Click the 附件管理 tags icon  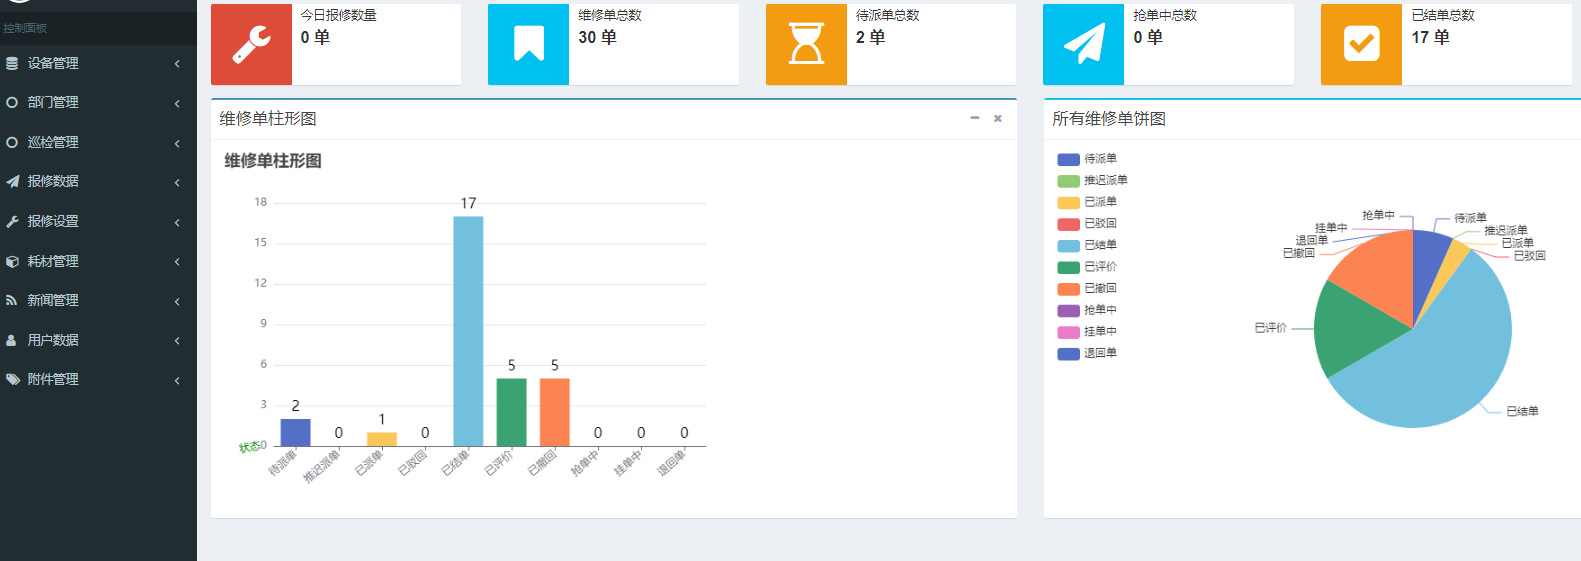coord(13,379)
